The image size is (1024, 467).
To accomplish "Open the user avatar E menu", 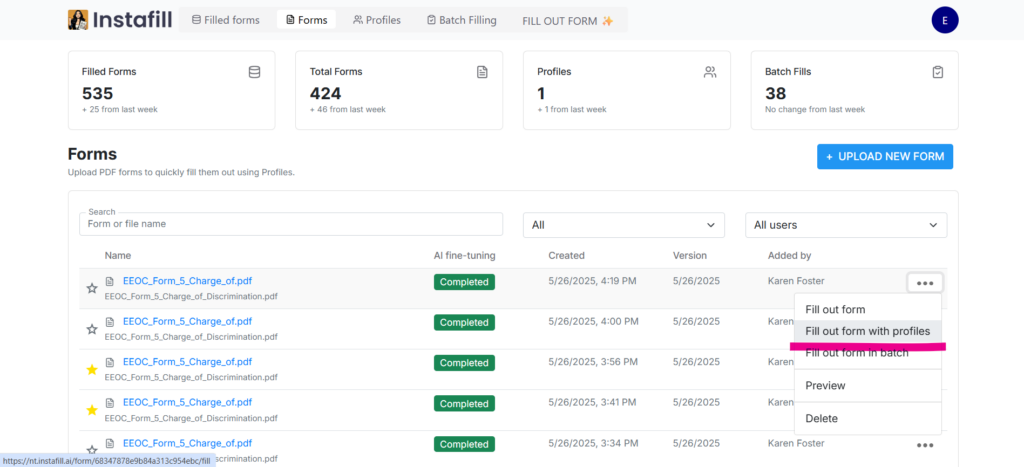I will [944, 20].
